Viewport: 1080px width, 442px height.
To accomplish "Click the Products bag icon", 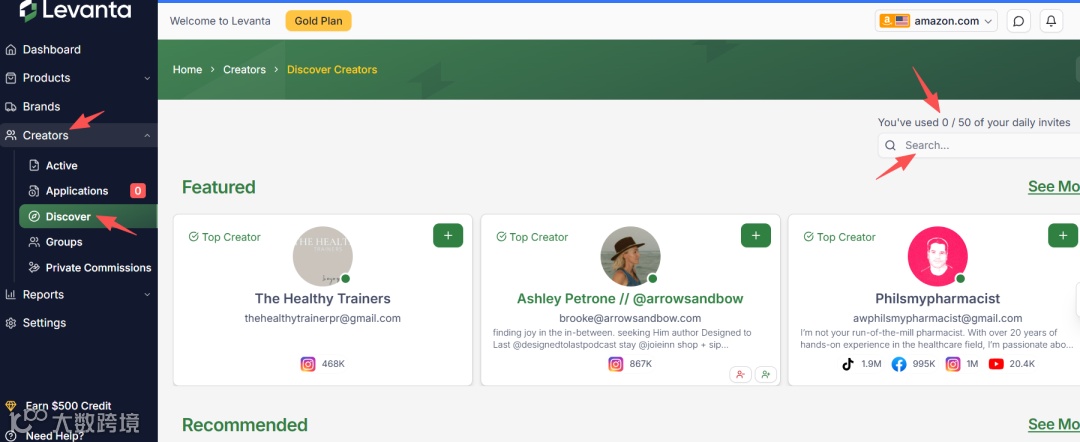I will [x=10, y=78].
